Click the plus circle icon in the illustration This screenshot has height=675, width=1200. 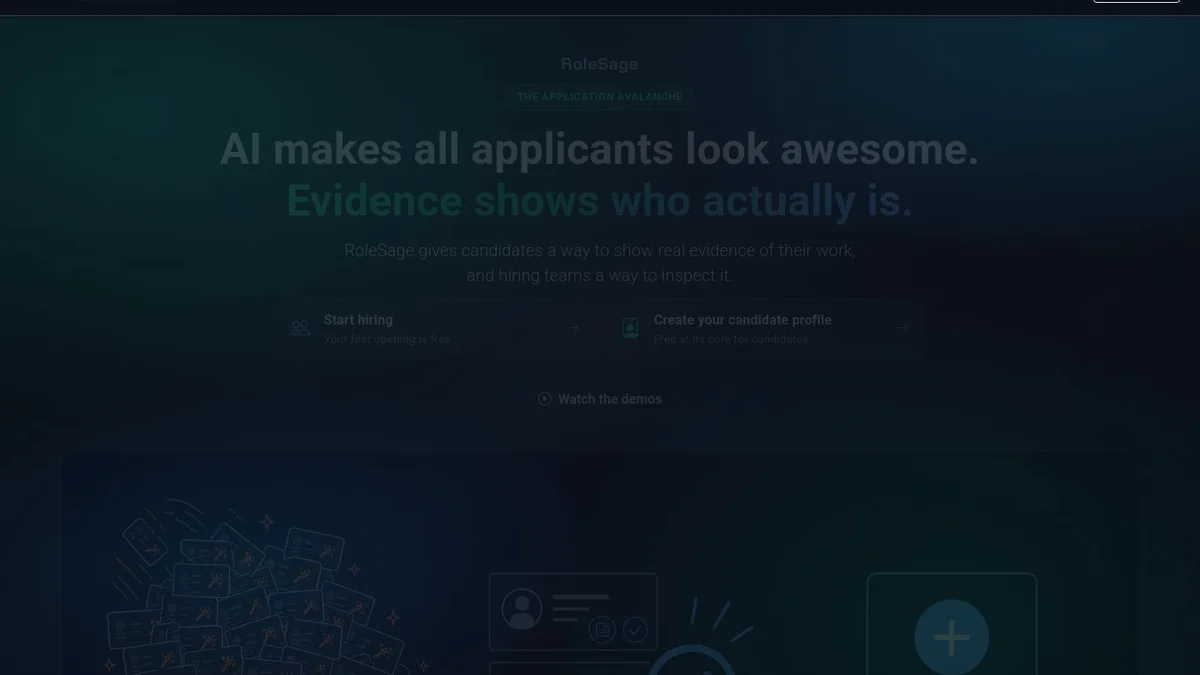click(952, 637)
